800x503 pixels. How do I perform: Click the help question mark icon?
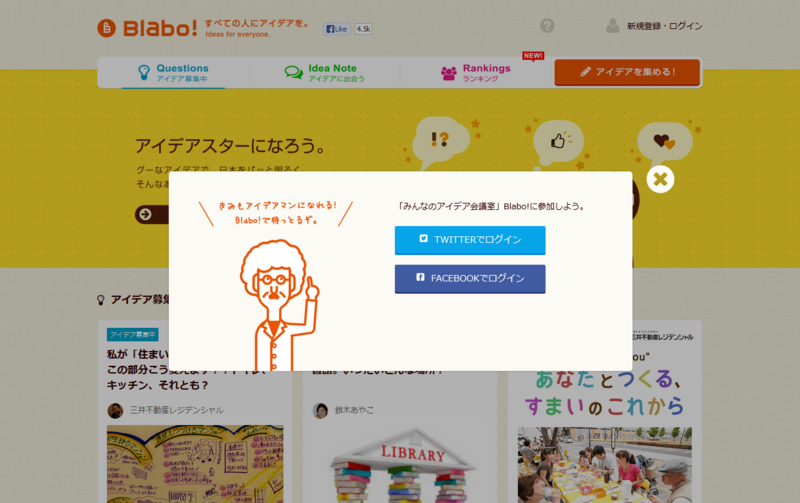coord(547,26)
